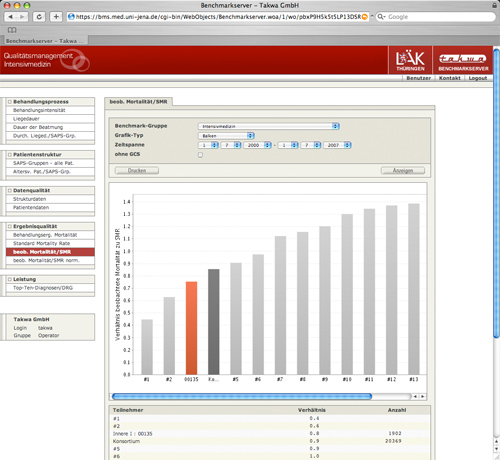Click the 20369 Anzahl value

[393, 441]
